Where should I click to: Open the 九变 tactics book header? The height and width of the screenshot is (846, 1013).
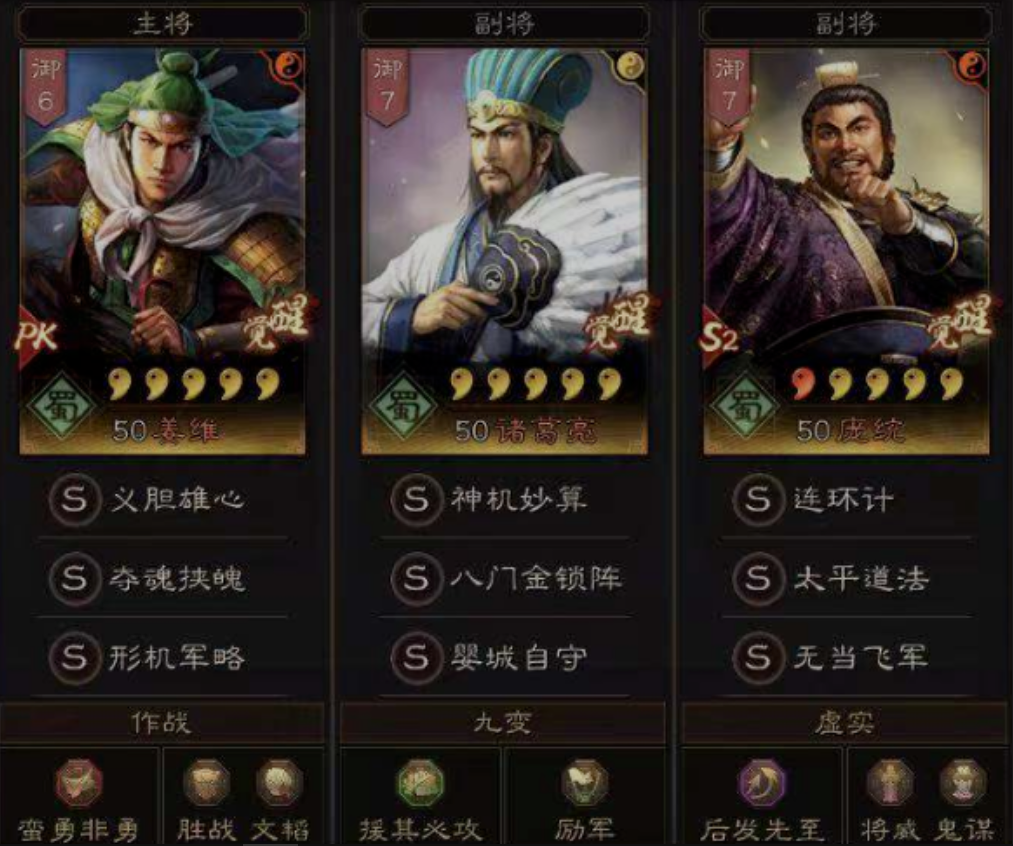503,723
